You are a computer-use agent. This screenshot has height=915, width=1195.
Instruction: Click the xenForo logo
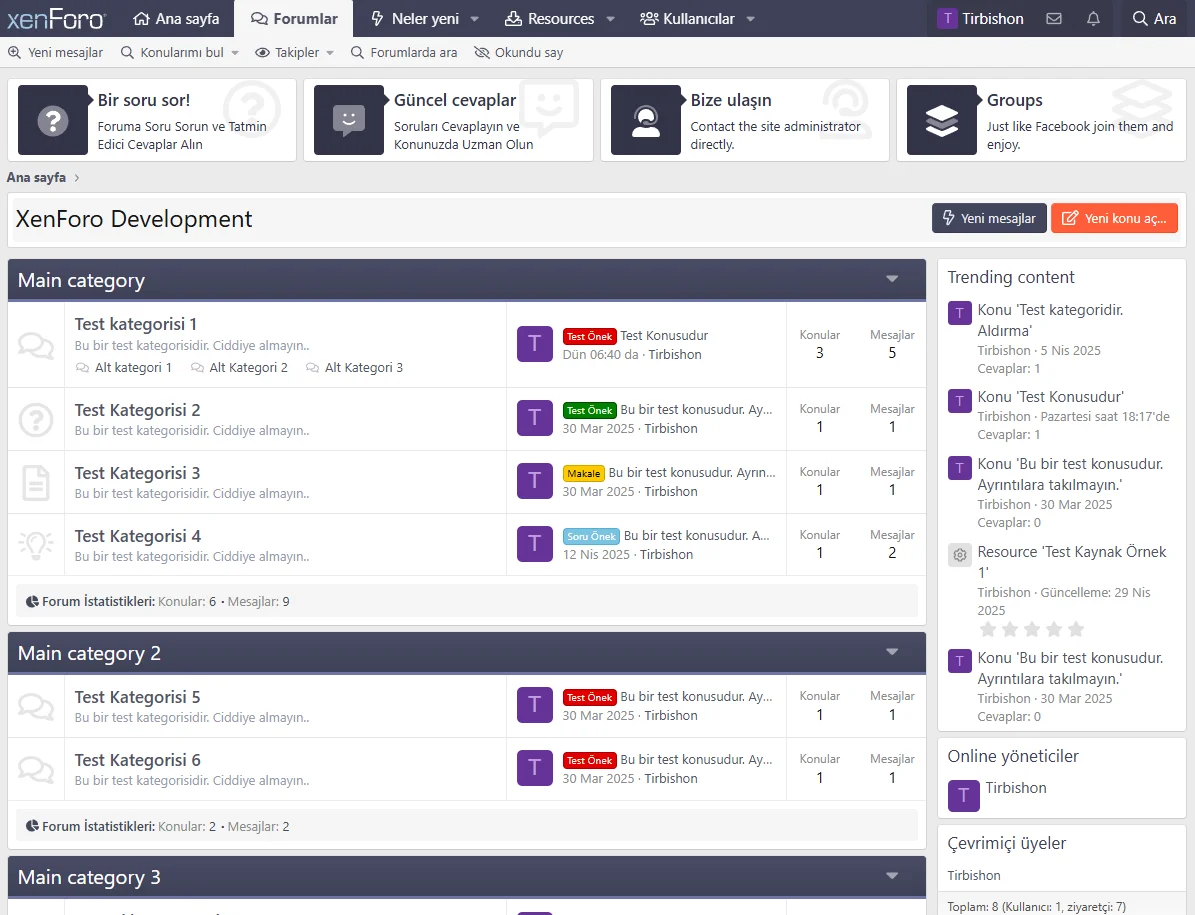point(56,19)
